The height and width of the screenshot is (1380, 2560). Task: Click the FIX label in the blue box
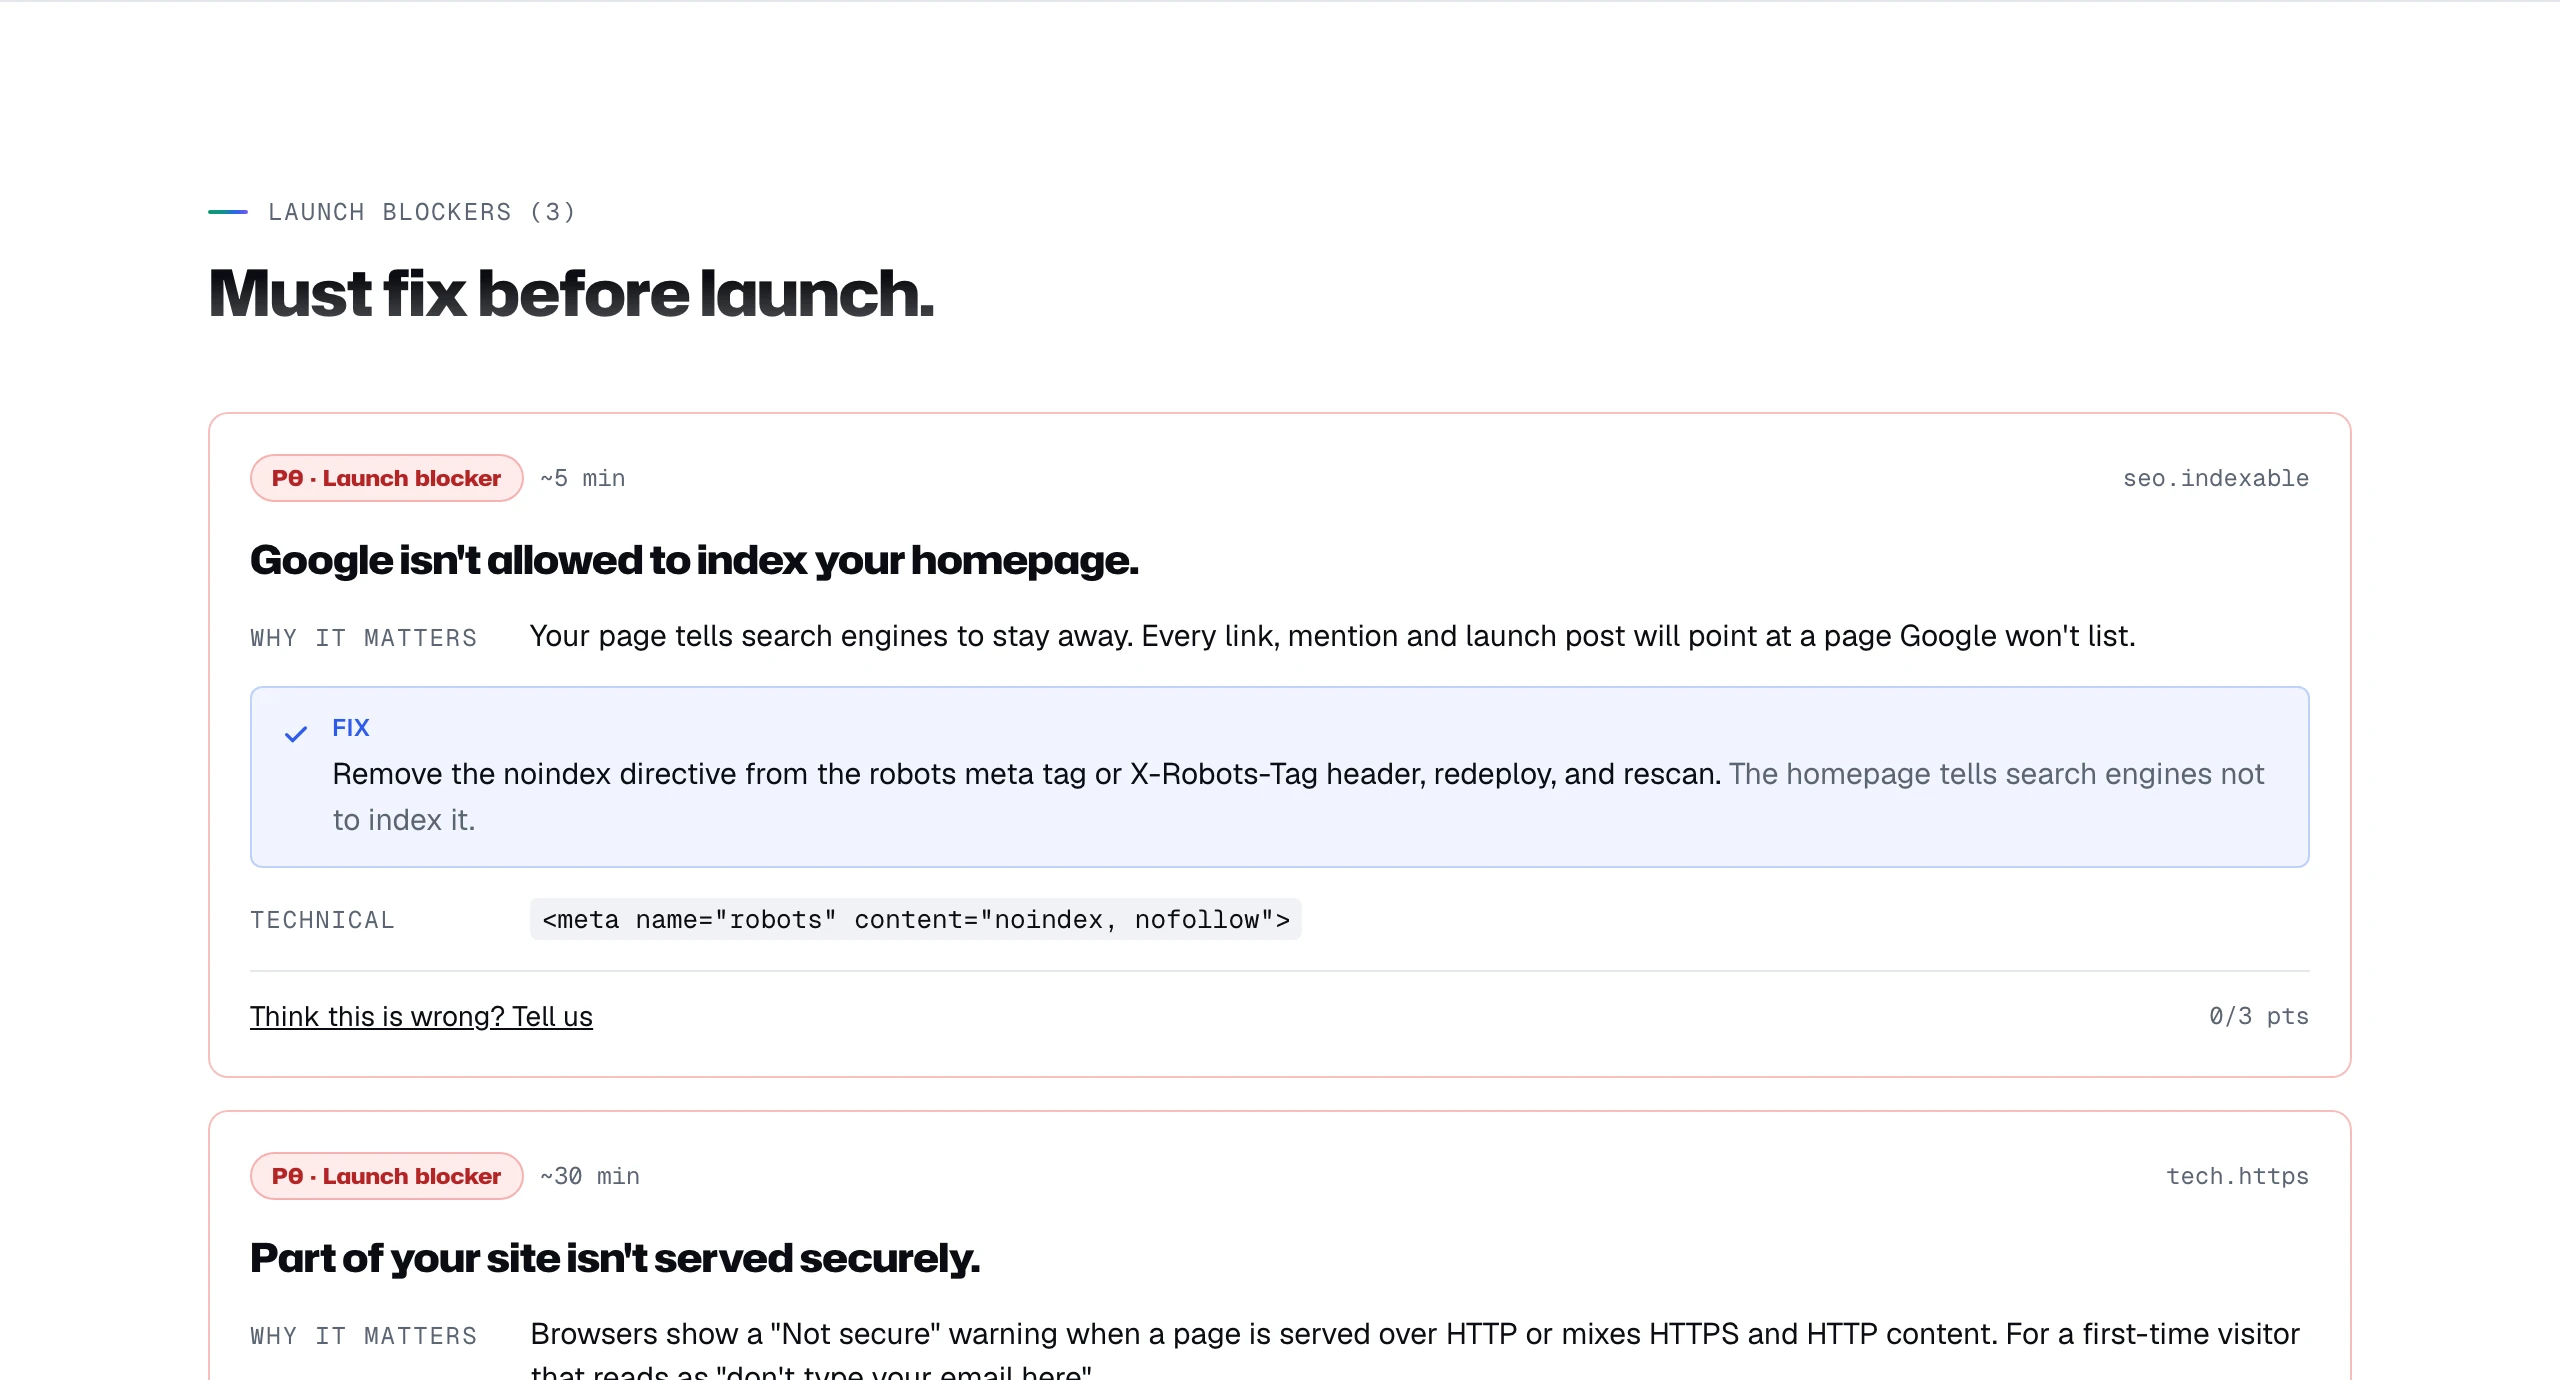[x=351, y=728]
